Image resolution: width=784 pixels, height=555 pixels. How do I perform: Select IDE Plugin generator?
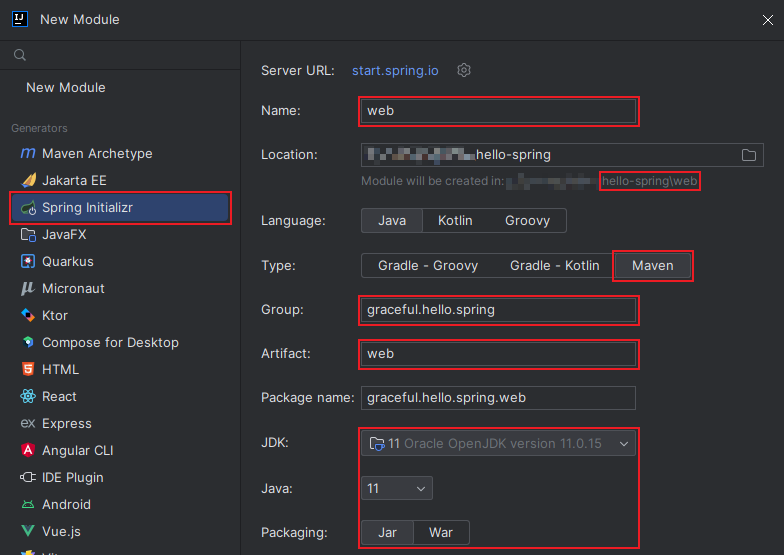click(x=120, y=478)
